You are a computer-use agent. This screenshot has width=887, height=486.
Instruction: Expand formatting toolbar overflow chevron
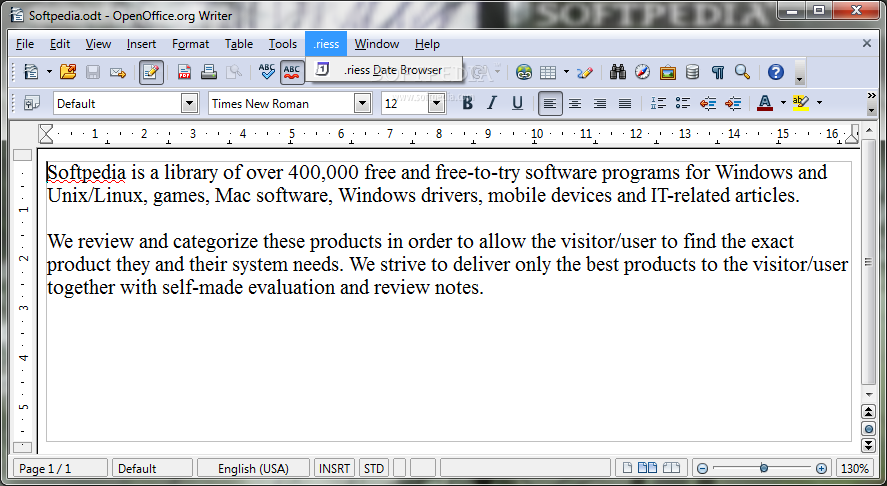[x=871, y=96]
